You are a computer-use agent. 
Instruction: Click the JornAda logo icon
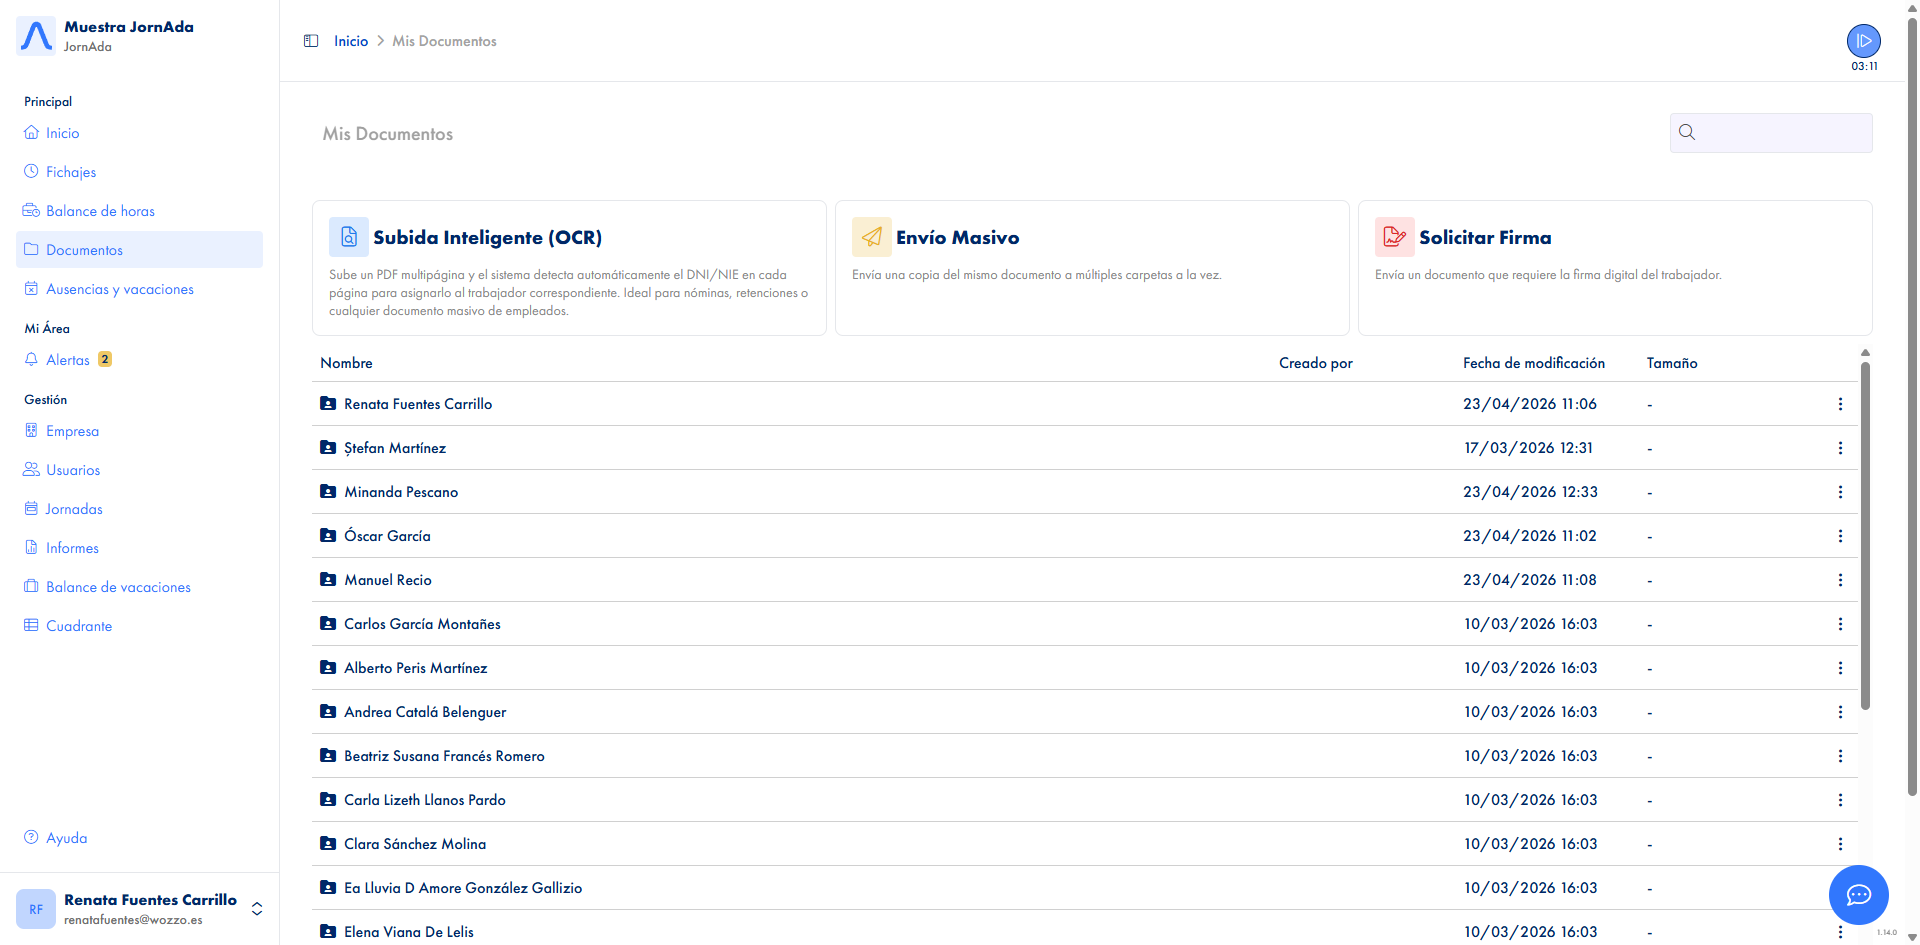pos(37,36)
